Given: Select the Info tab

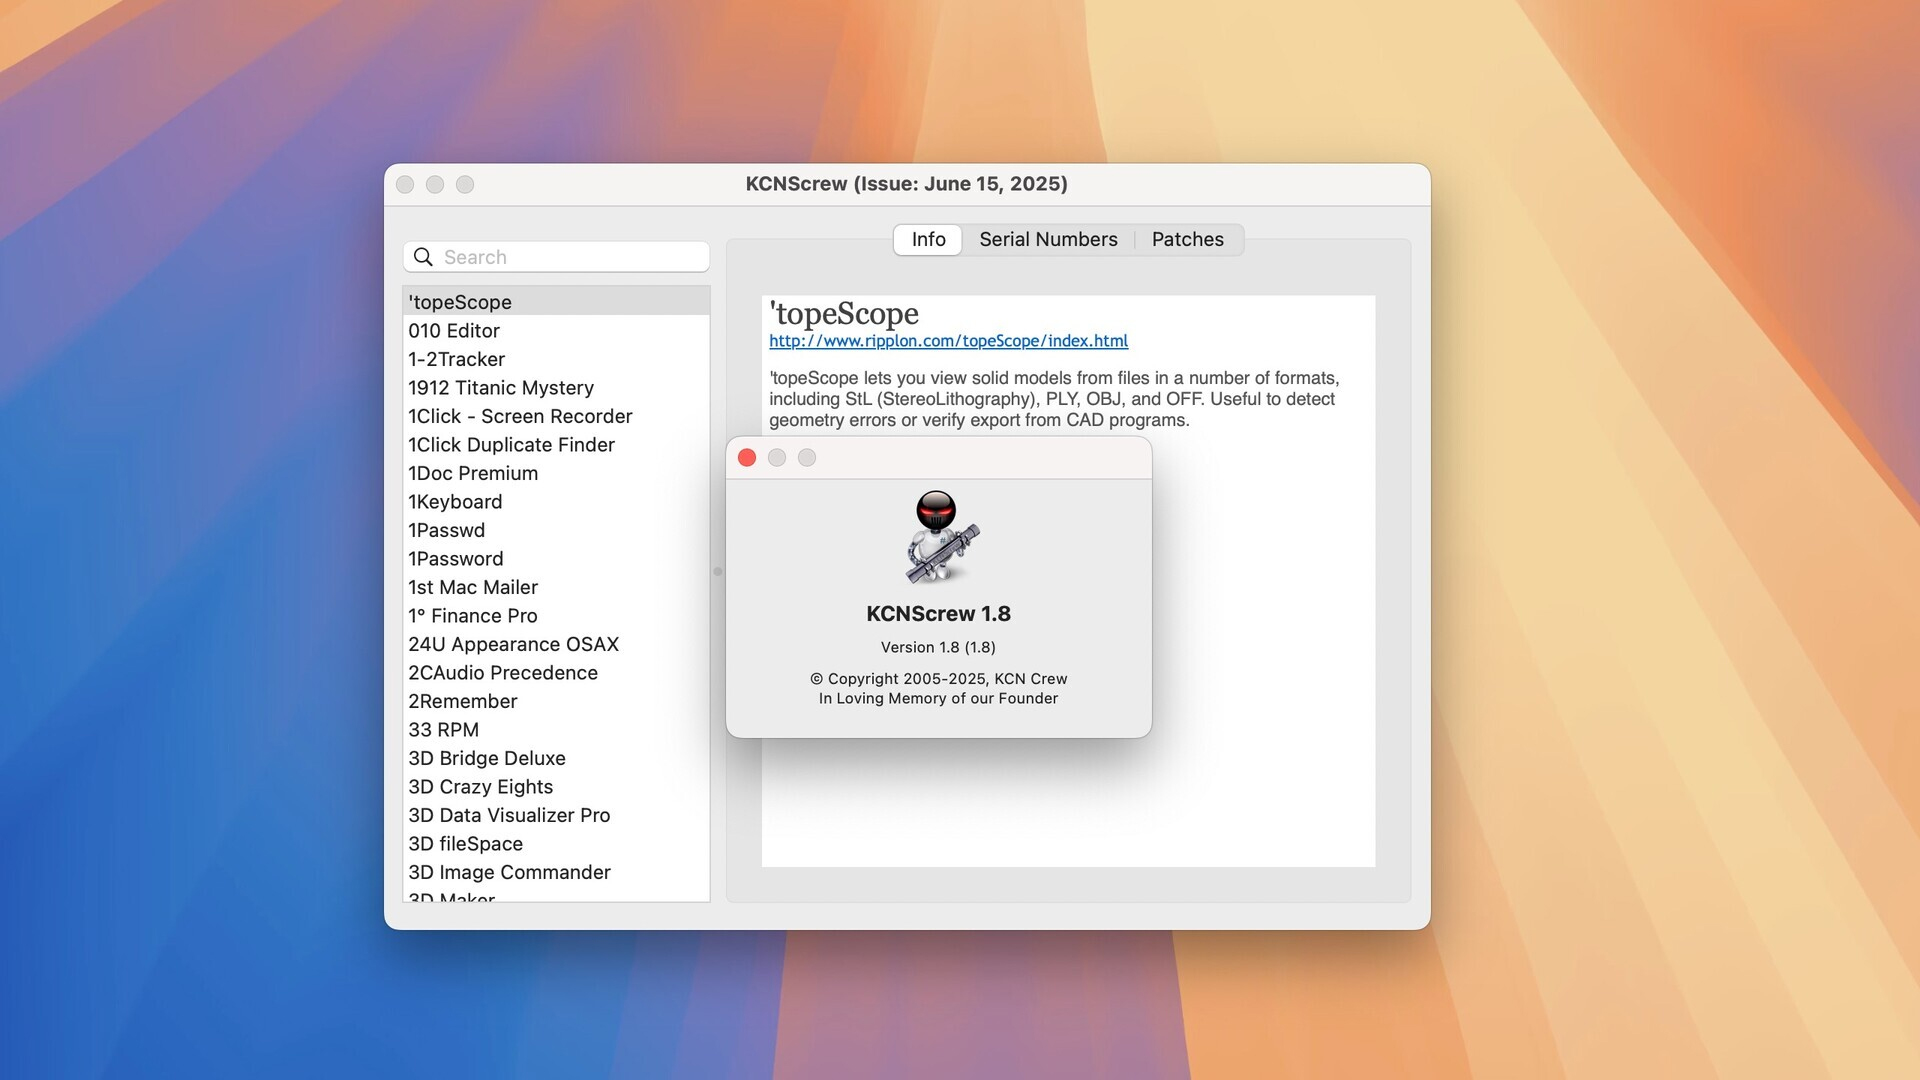Looking at the screenshot, I should pos(927,239).
